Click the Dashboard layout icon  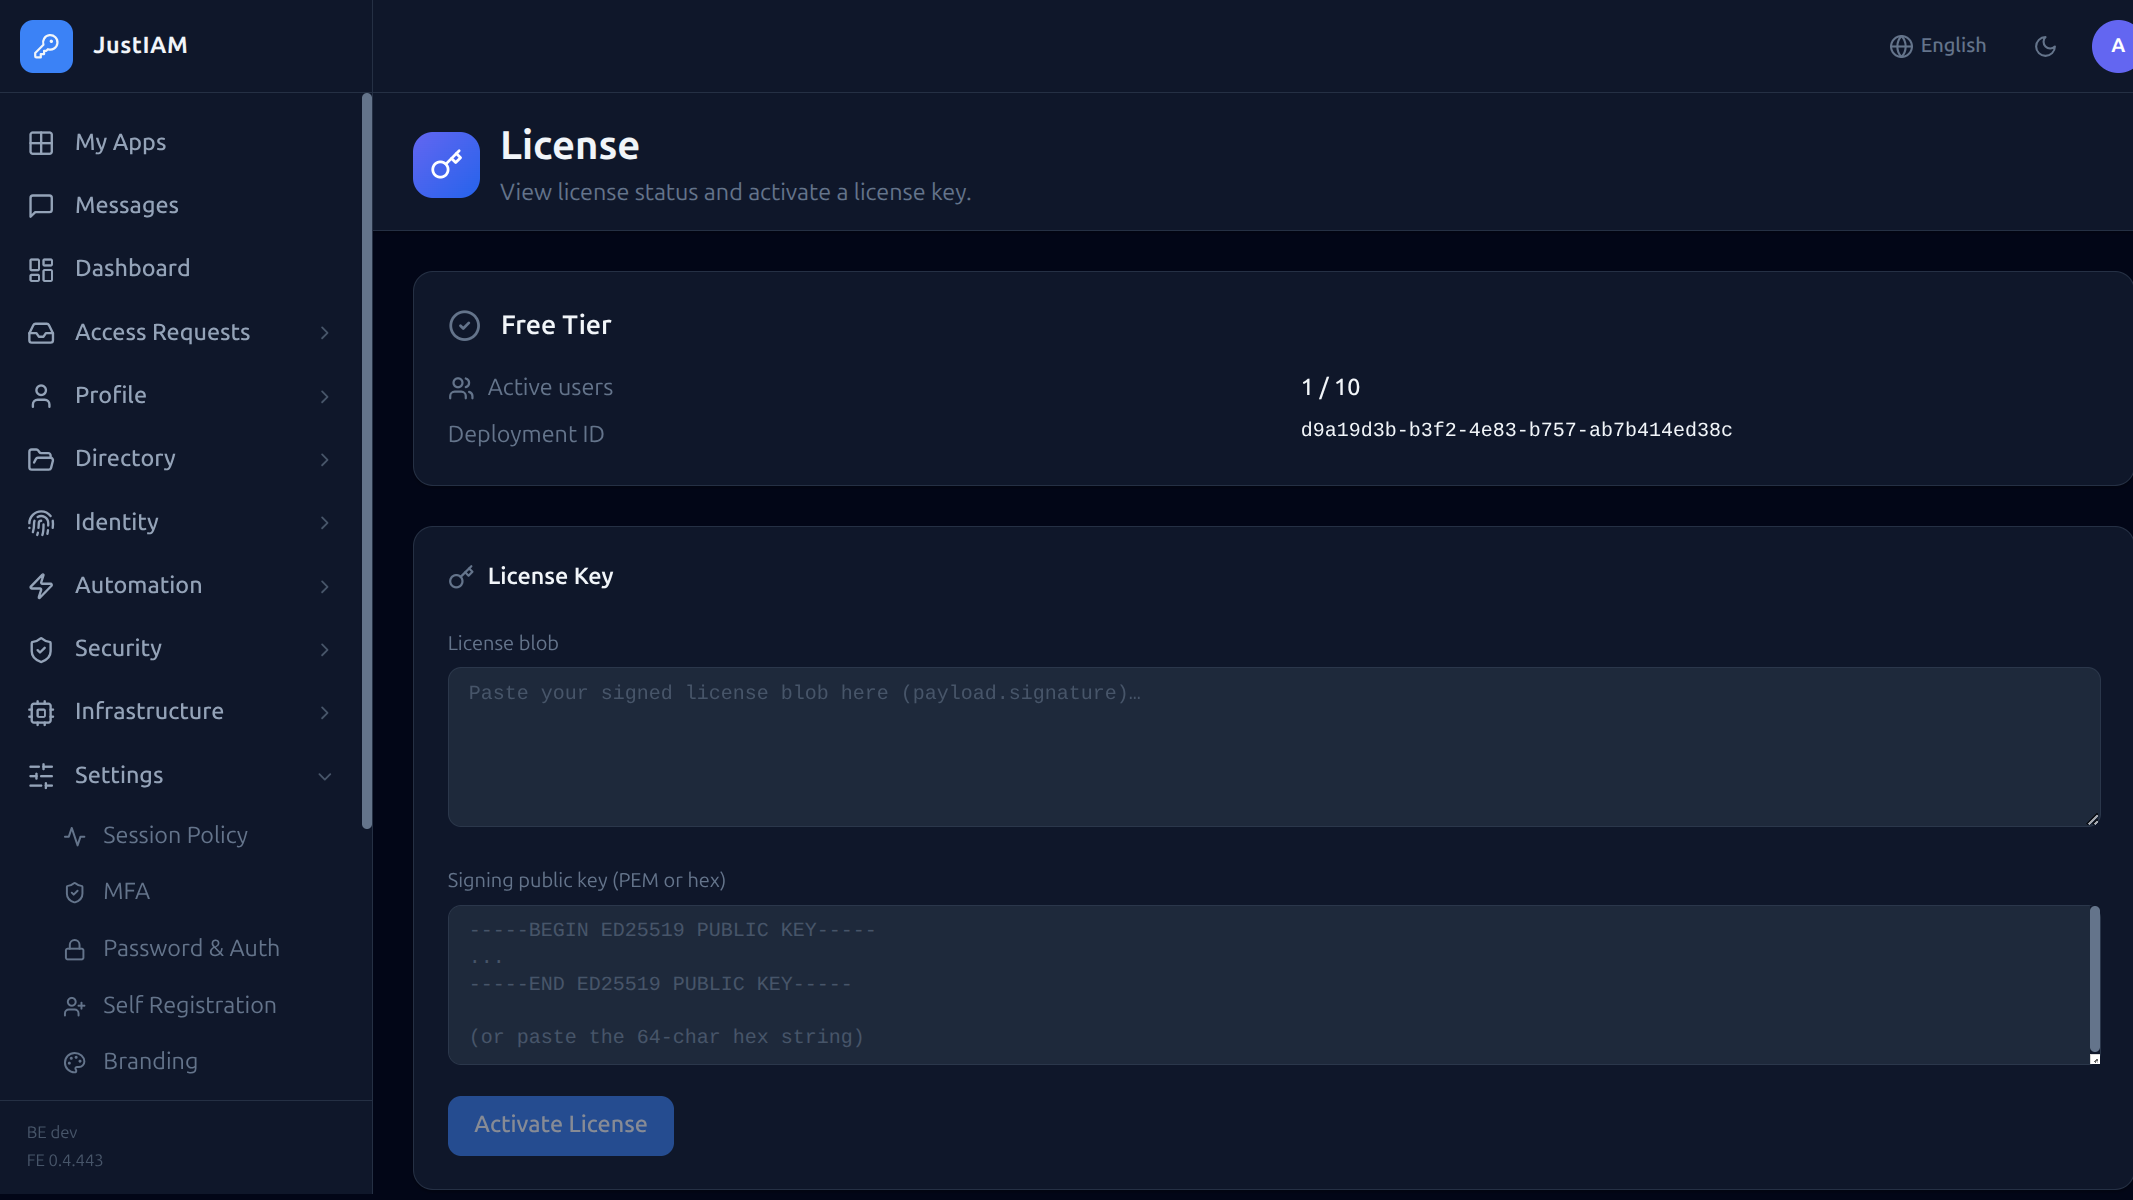tap(41, 269)
